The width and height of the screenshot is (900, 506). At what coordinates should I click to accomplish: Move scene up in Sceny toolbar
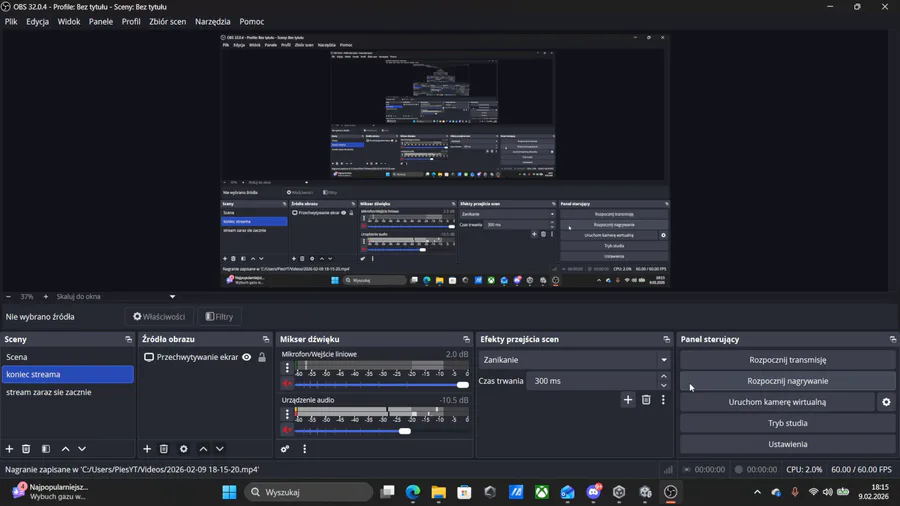[x=65, y=449]
